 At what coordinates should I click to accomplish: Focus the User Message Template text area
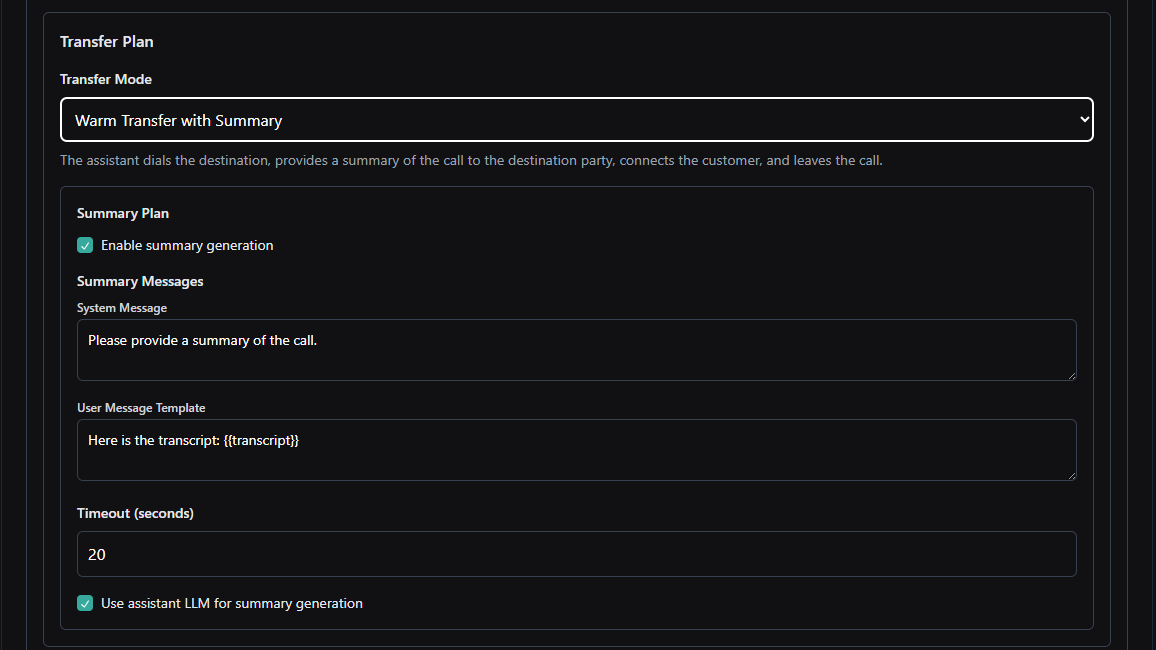[x=576, y=450]
